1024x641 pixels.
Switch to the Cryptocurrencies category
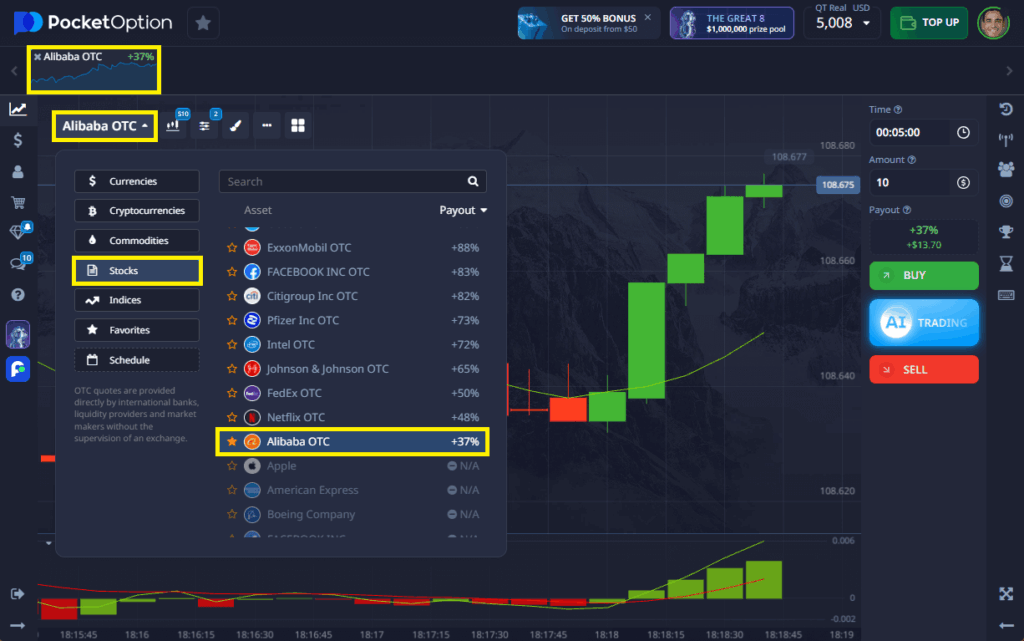pyautogui.click(x=136, y=210)
